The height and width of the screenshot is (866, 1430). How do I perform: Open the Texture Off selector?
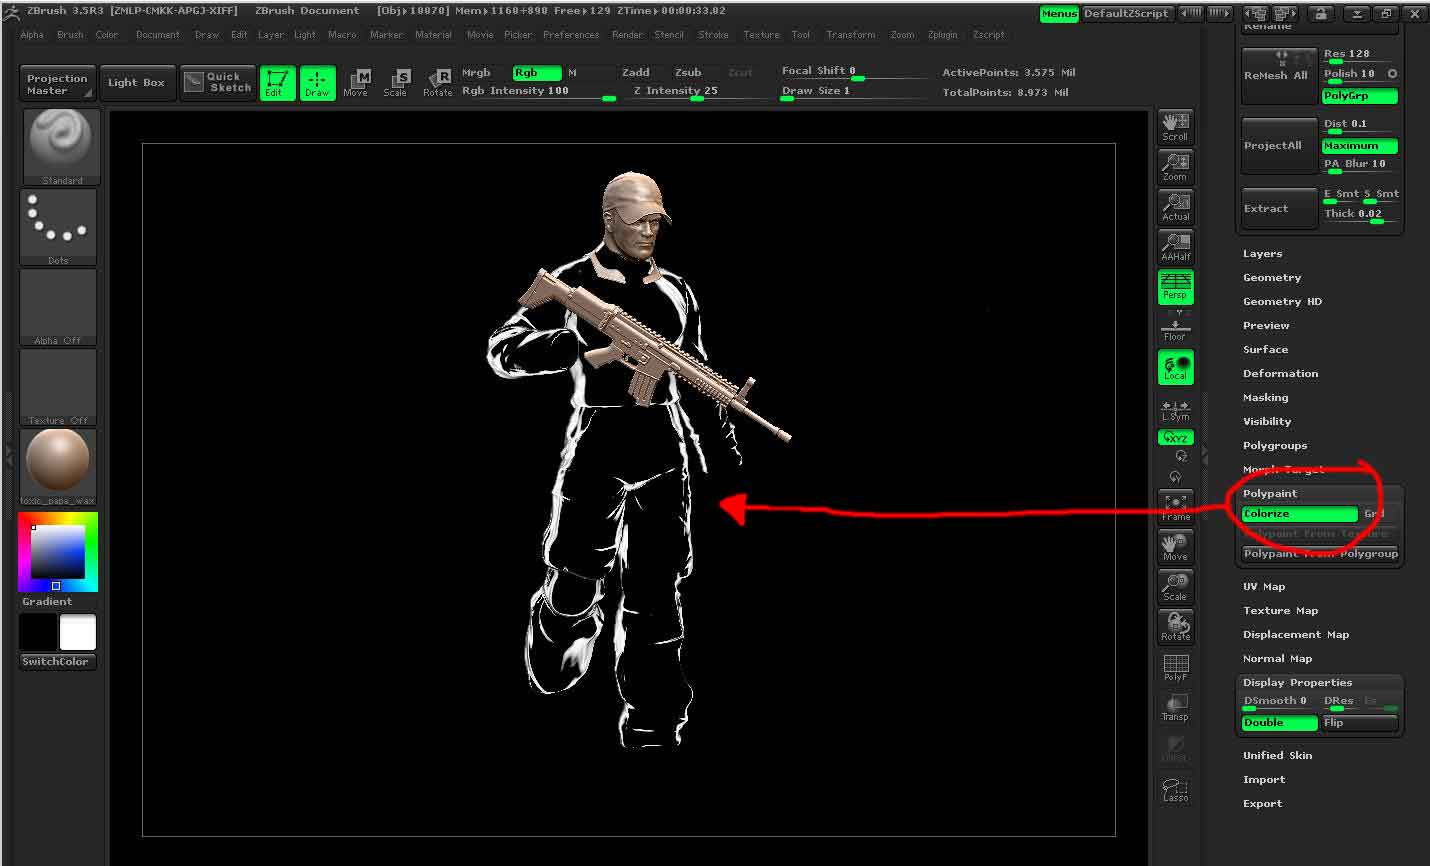pos(59,387)
